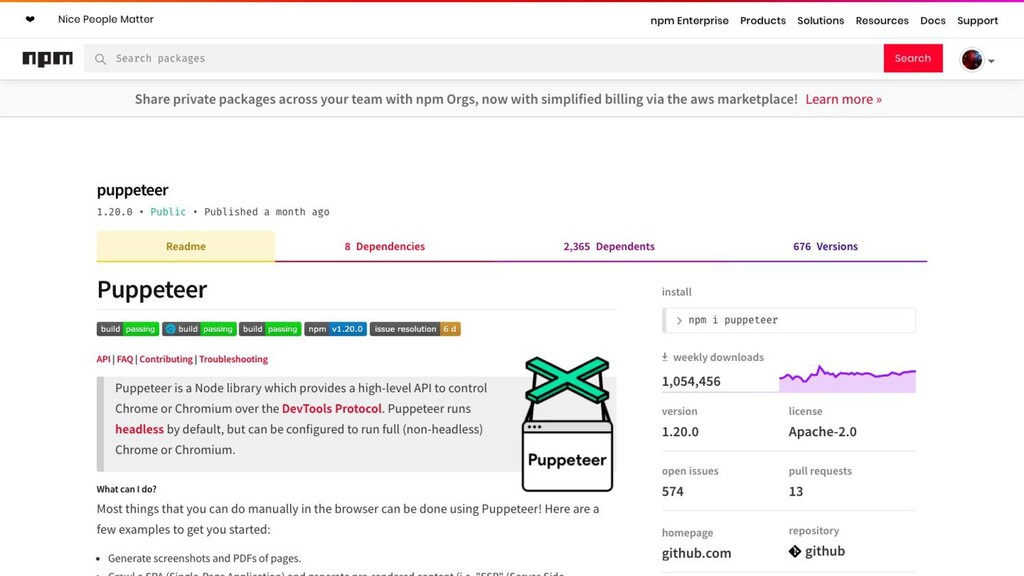
Task: Open the Solutions menu
Action: point(820,20)
